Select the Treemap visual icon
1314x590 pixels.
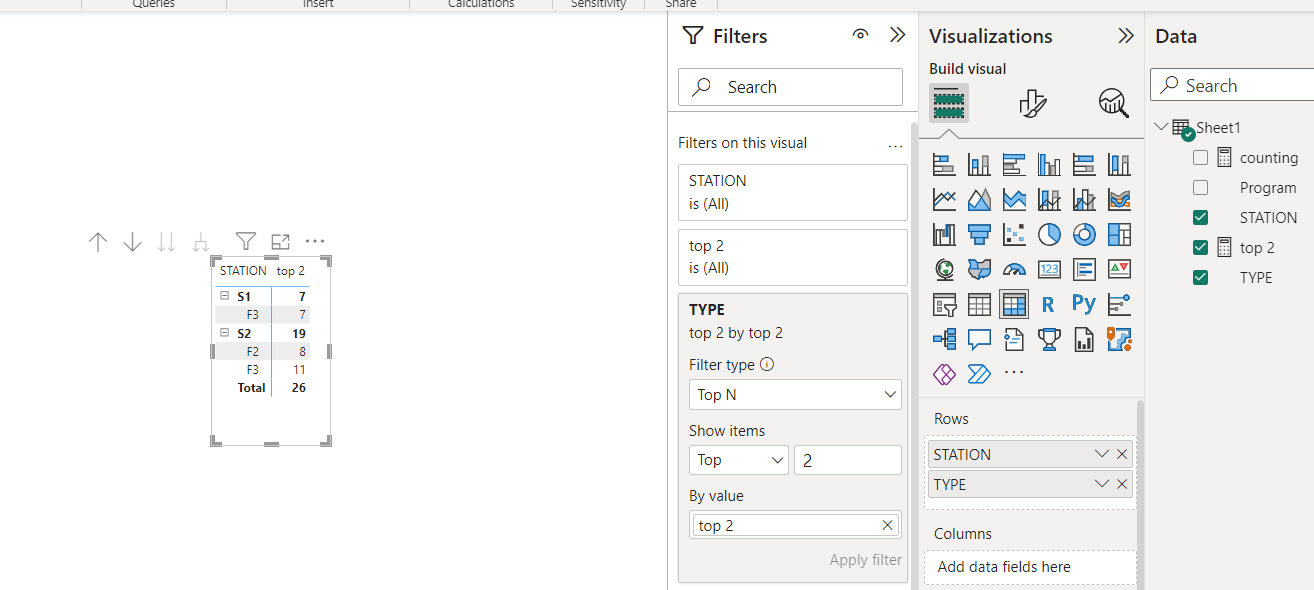pyautogui.click(x=1119, y=234)
